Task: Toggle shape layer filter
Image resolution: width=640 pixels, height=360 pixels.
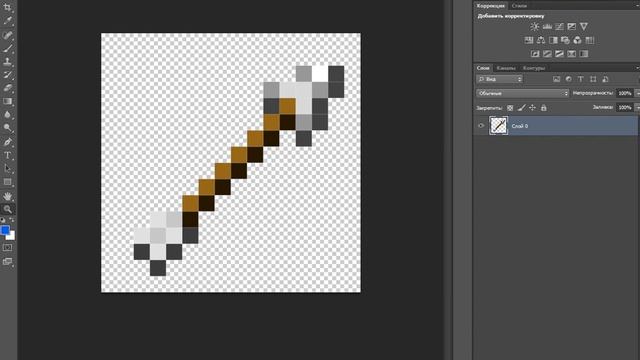Action: point(593,79)
